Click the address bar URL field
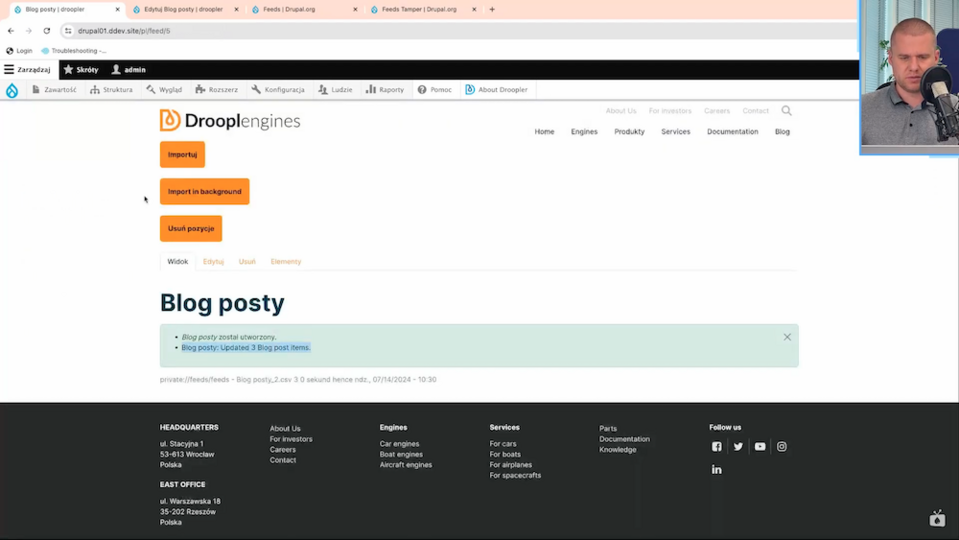 pyautogui.click(x=459, y=31)
